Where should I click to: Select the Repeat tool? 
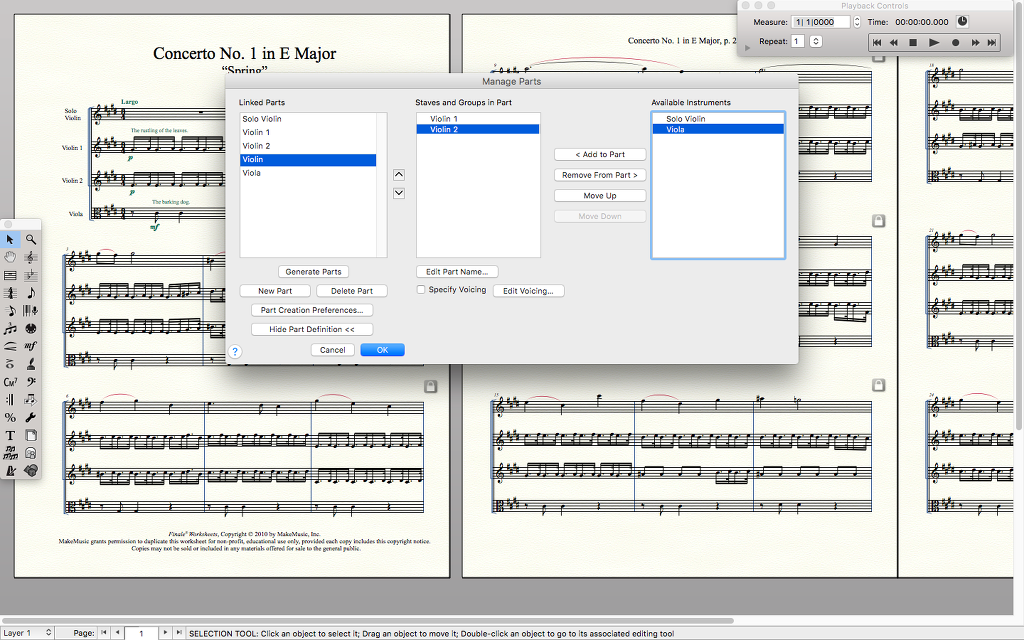pos(10,400)
